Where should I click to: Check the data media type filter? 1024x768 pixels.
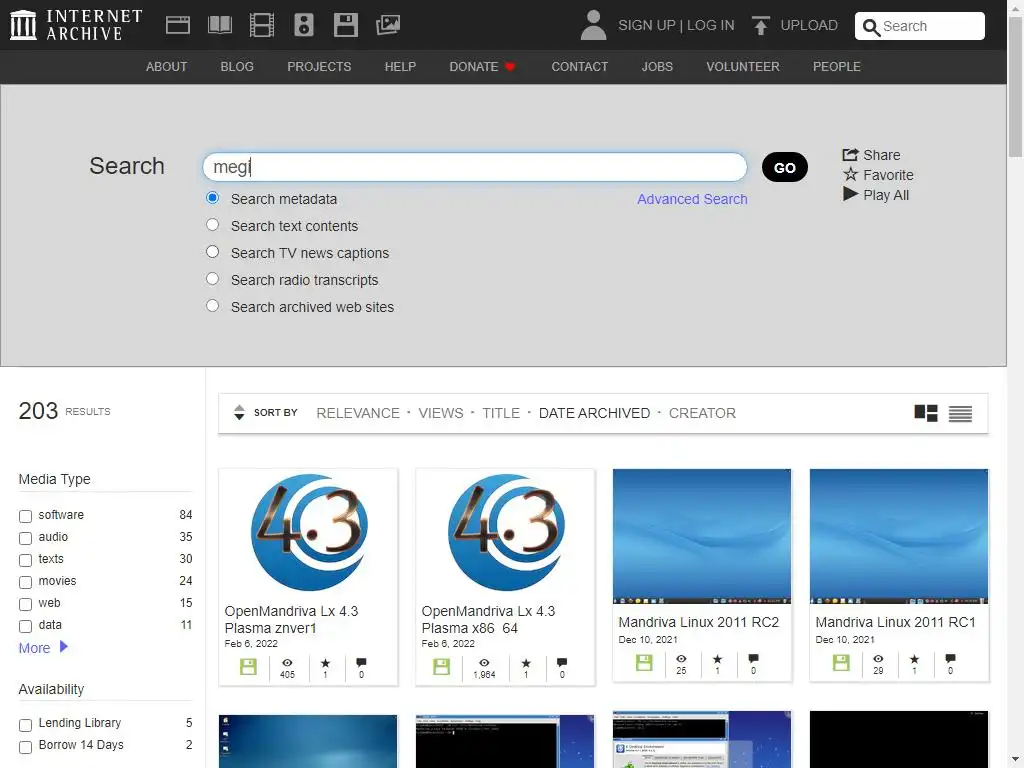[25, 626]
